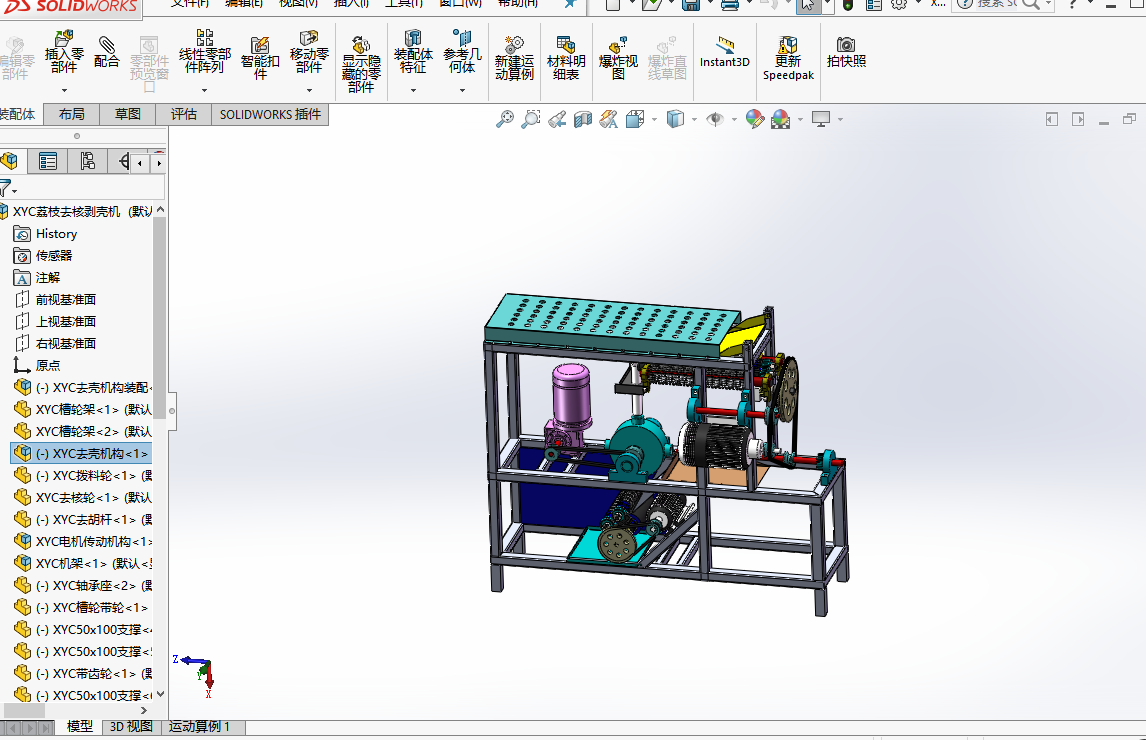The height and width of the screenshot is (740, 1146).
Task: Switch to PropertyManager tab icon
Action: click(48, 161)
